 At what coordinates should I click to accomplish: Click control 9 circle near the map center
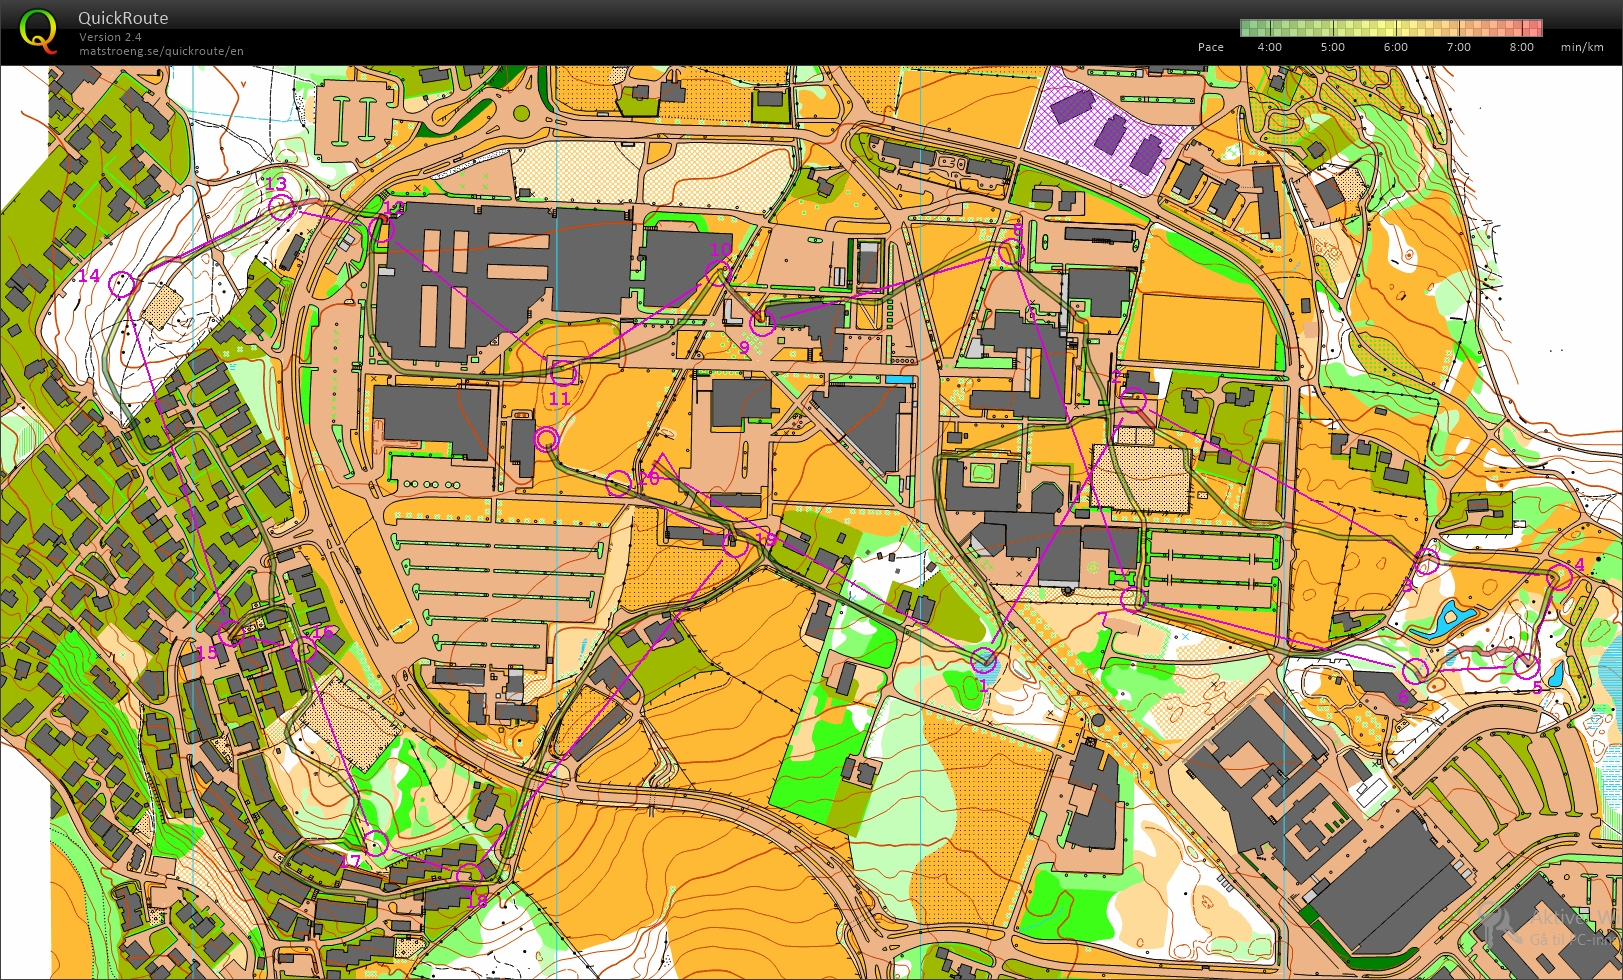click(763, 321)
